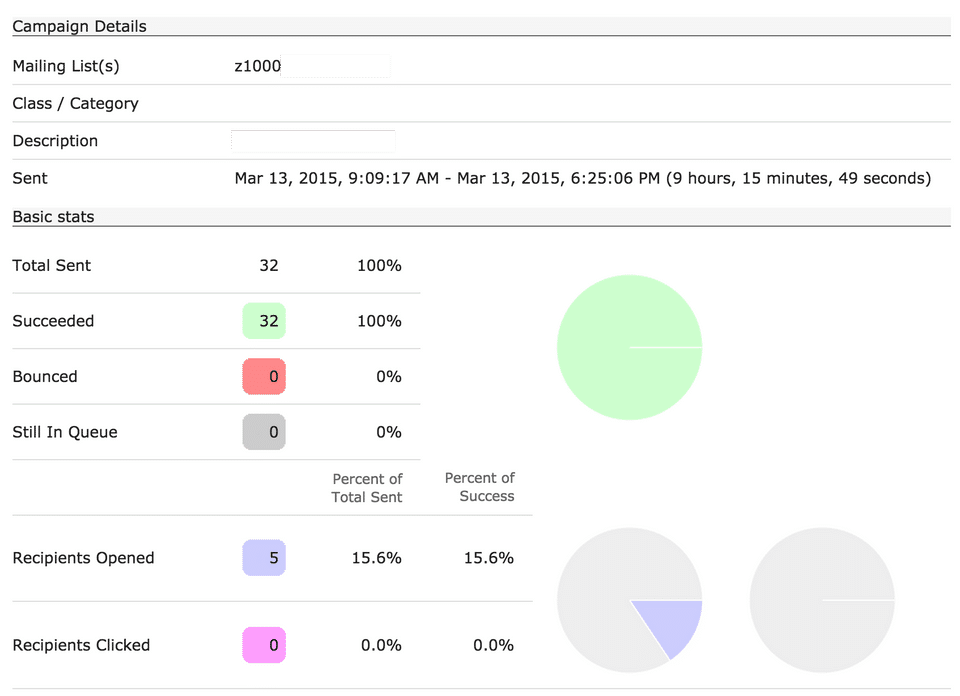Image resolution: width=960 pixels, height=696 pixels.
Task: Click the Percent of Success column header
Action: point(479,488)
